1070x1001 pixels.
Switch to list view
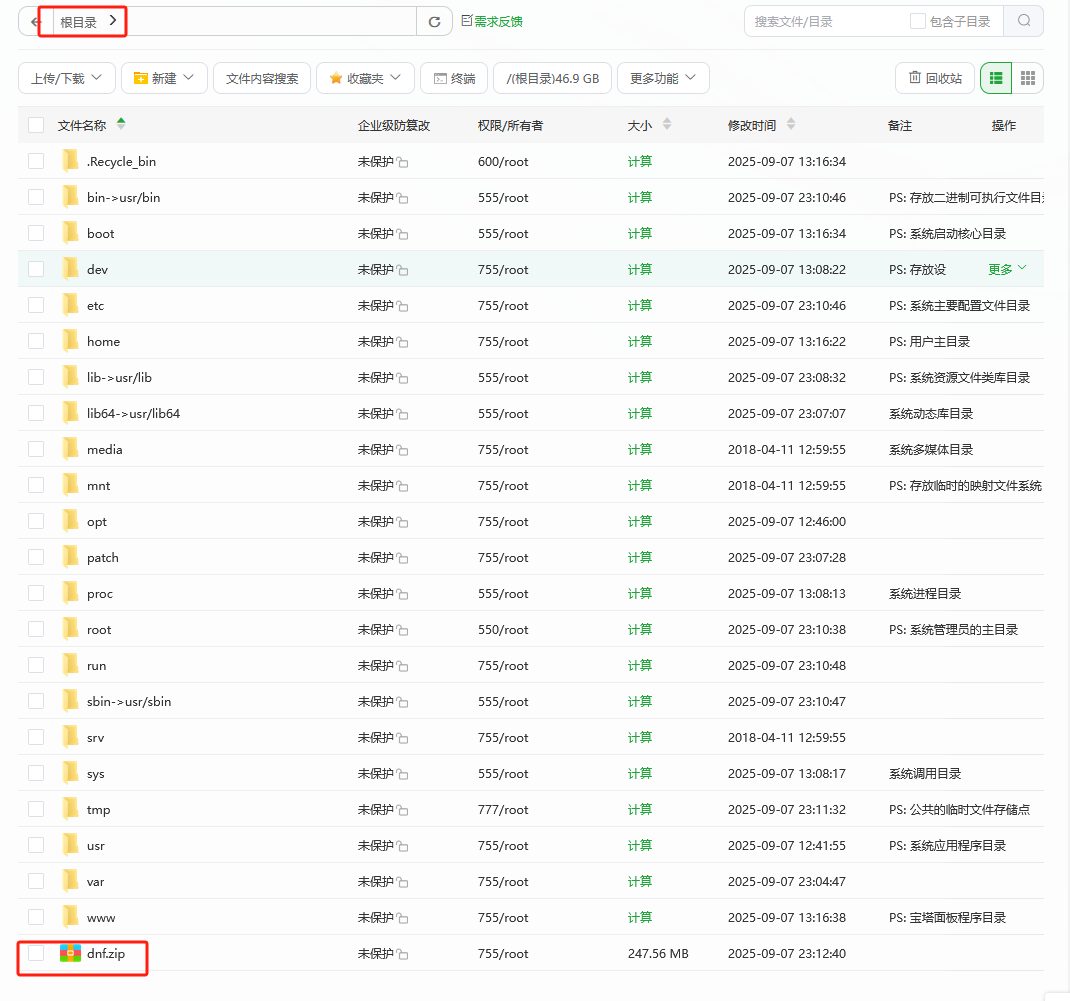(x=996, y=78)
